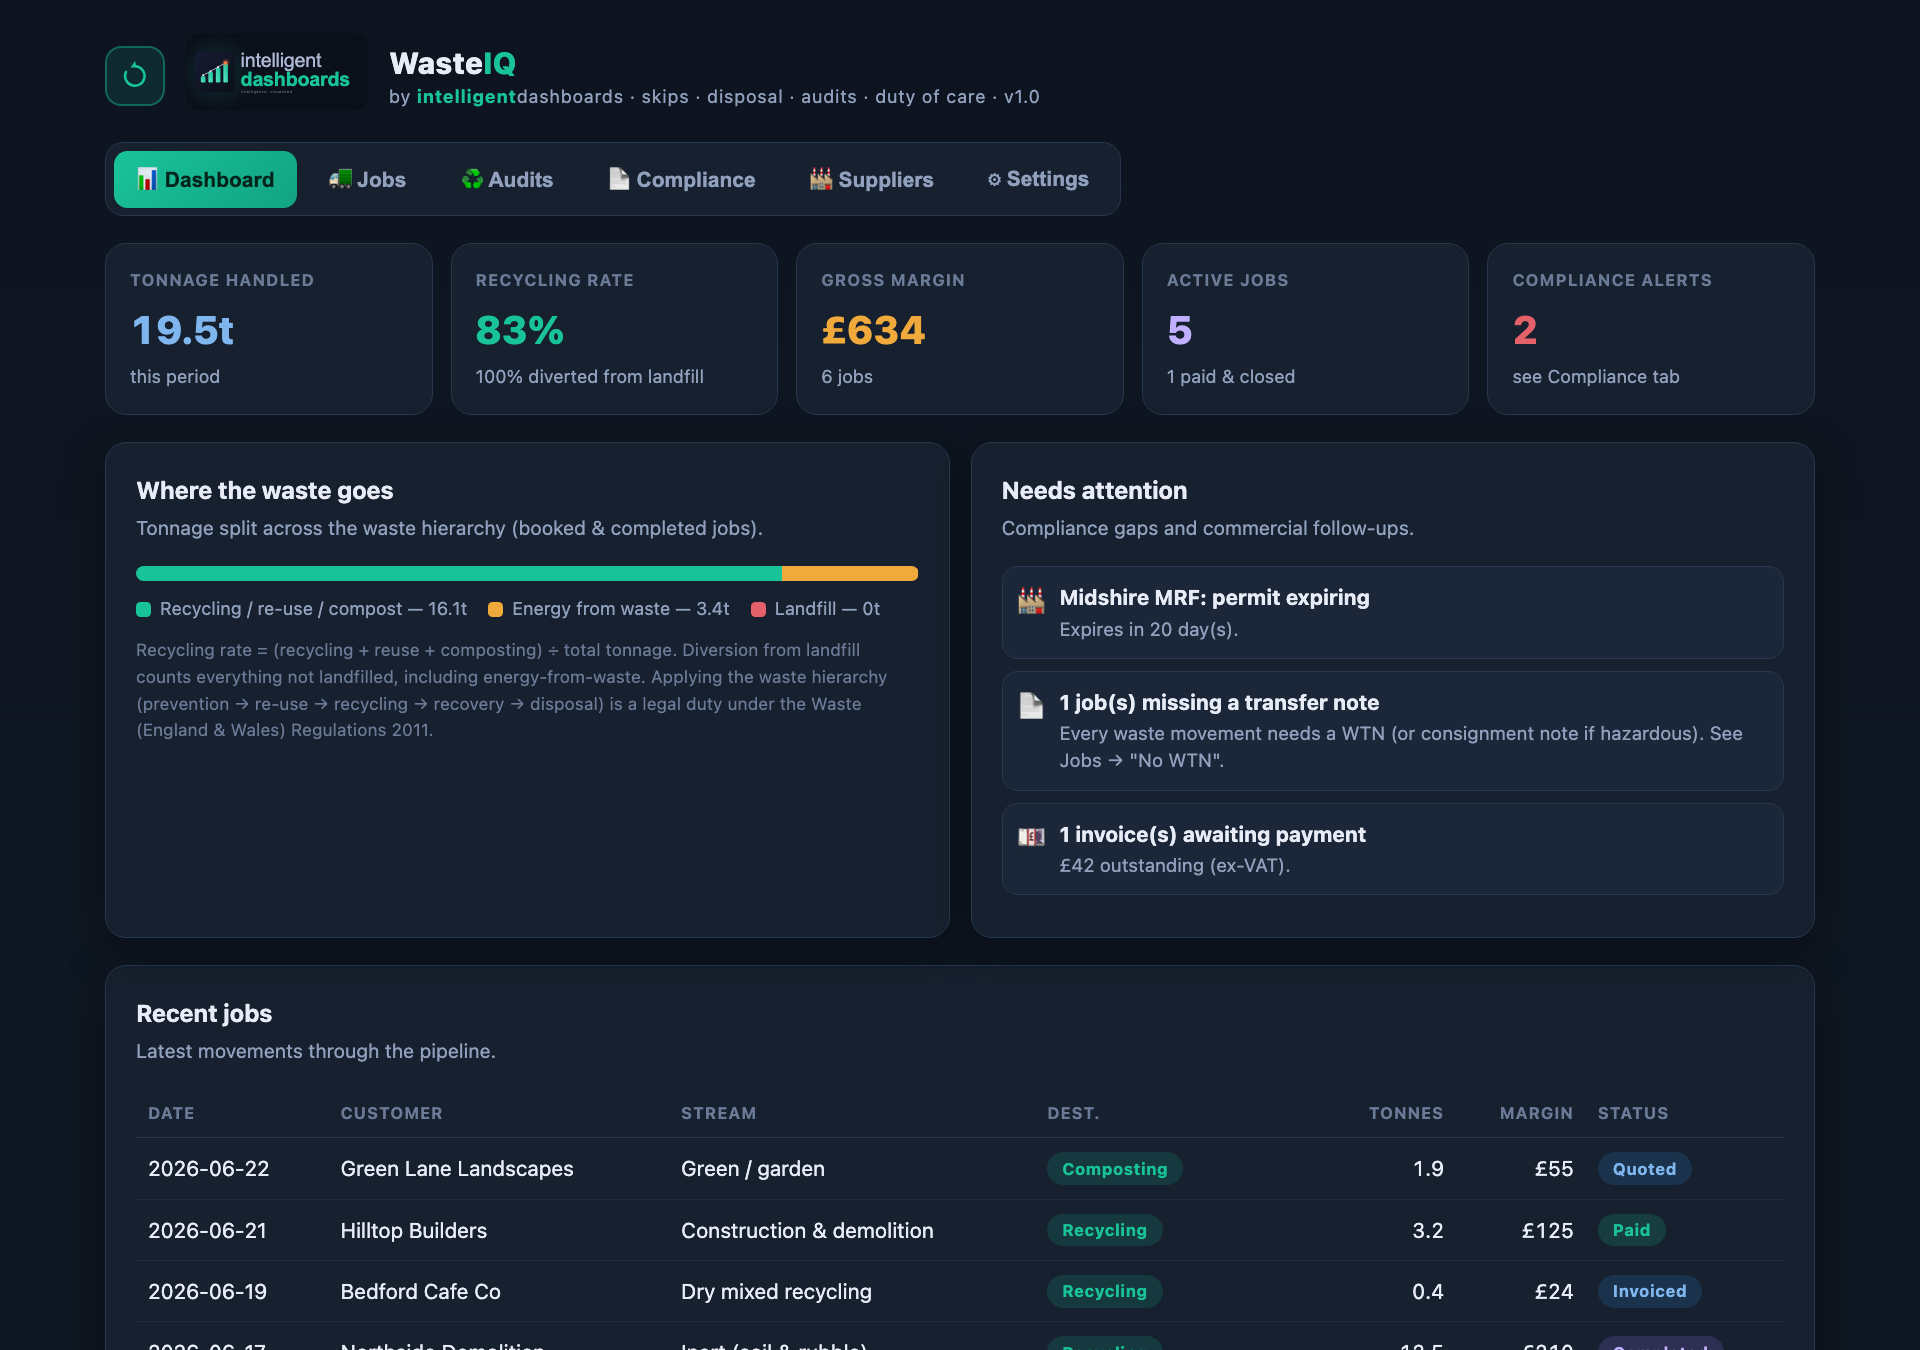The width and height of the screenshot is (1920, 1350).
Task: Select the Recycling Rate card
Action: click(614, 329)
